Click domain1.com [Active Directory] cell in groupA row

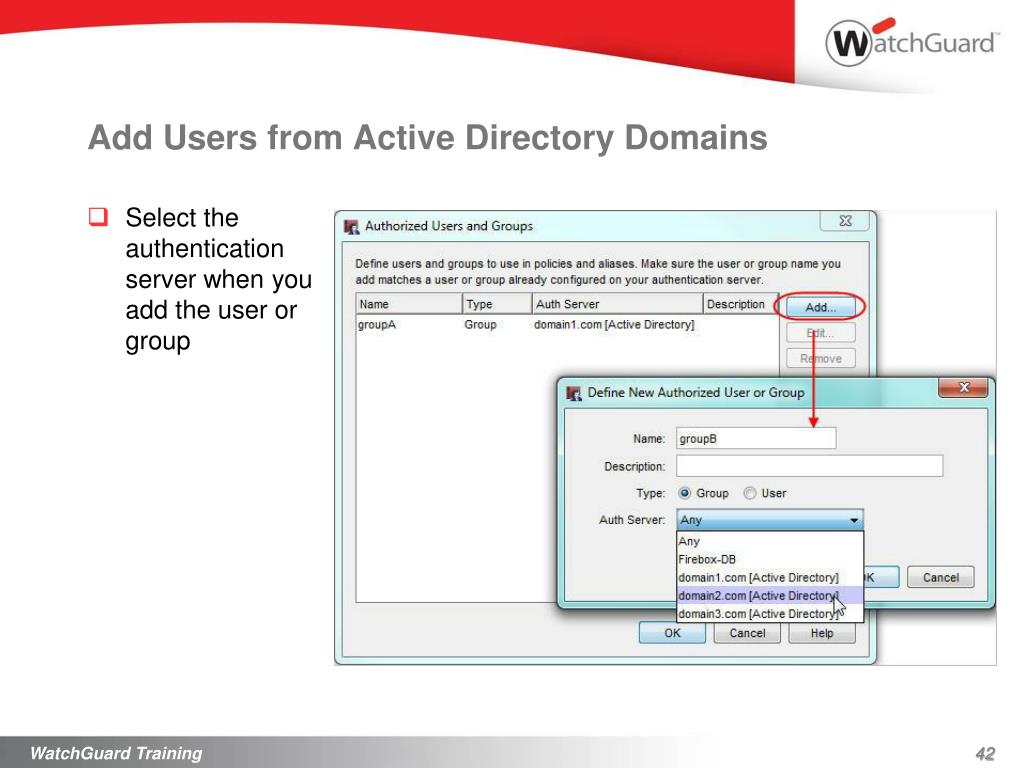coord(614,325)
